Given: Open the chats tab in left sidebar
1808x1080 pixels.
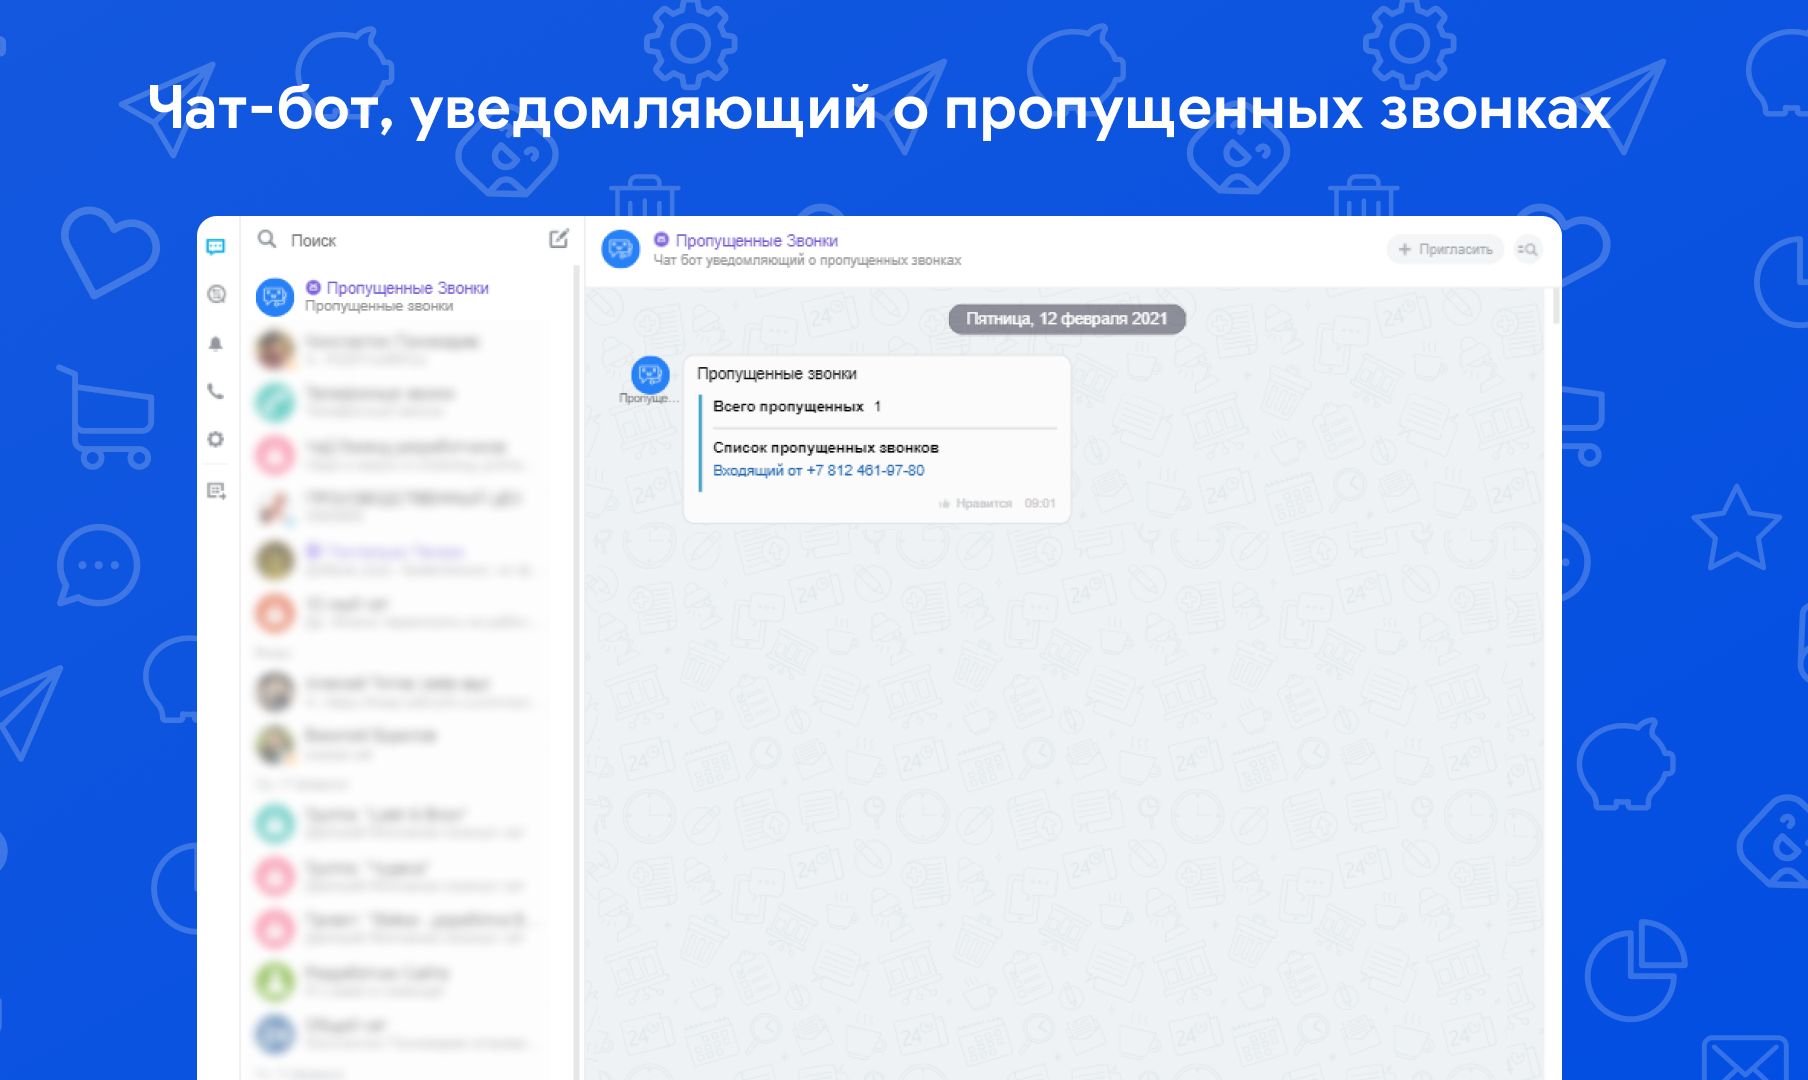Looking at the screenshot, I should 216,246.
